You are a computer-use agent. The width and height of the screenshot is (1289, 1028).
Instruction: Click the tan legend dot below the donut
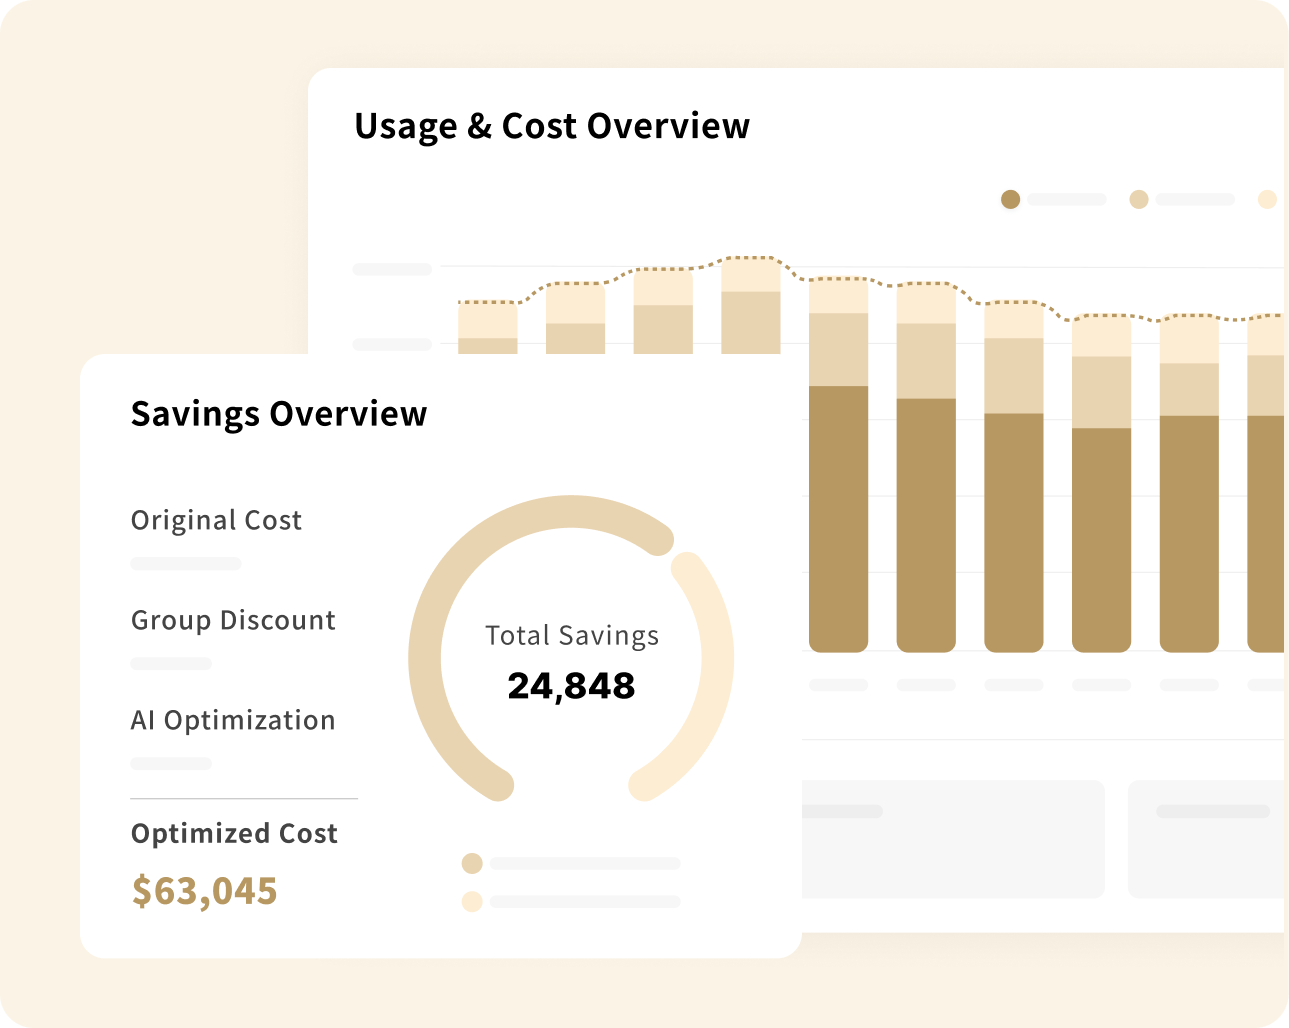[472, 863]
